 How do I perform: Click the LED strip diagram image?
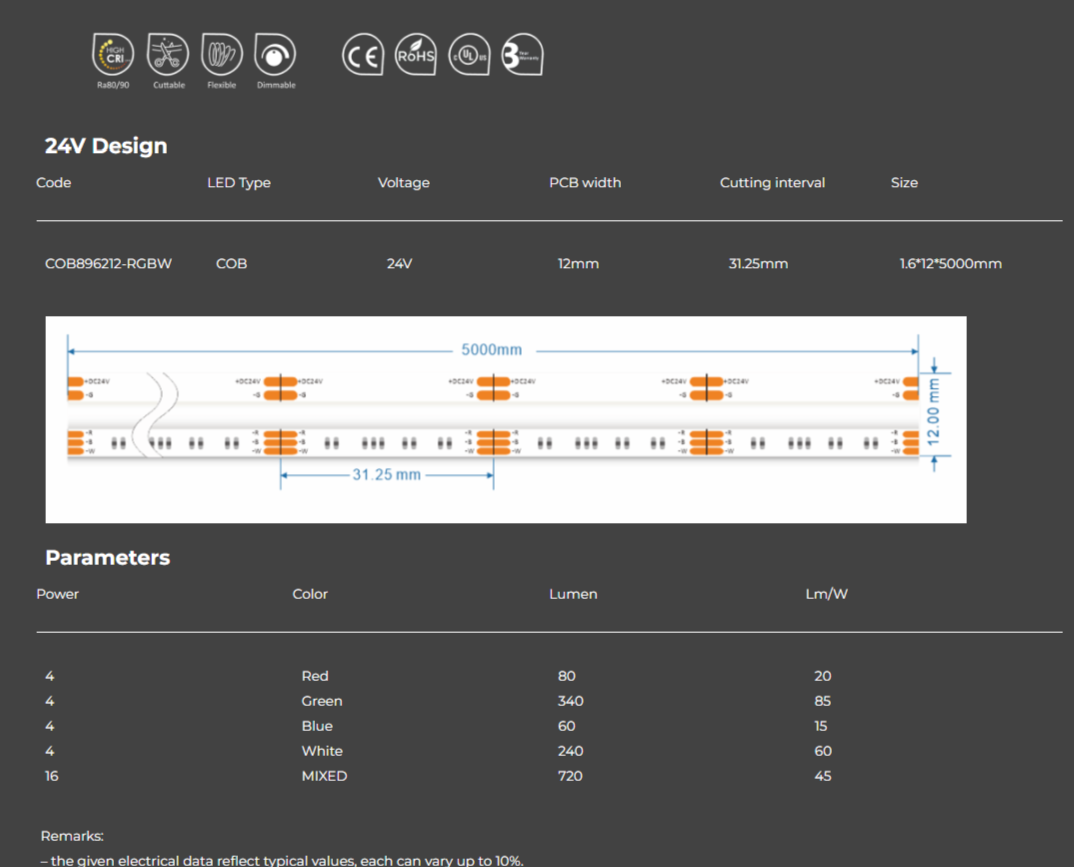point(505,419)
